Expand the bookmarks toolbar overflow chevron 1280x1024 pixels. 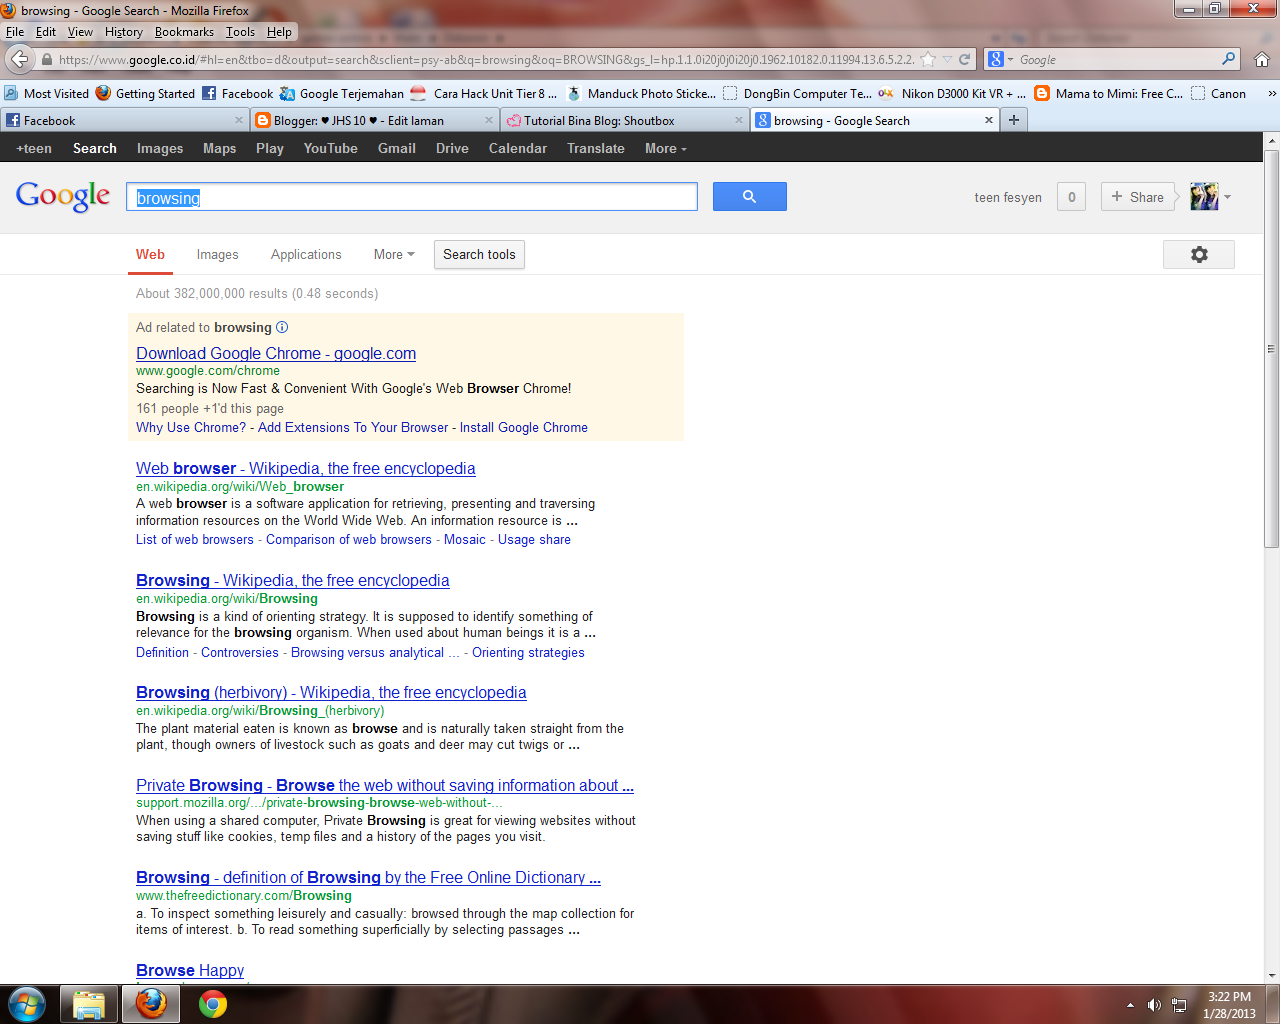coord(1272,93)
